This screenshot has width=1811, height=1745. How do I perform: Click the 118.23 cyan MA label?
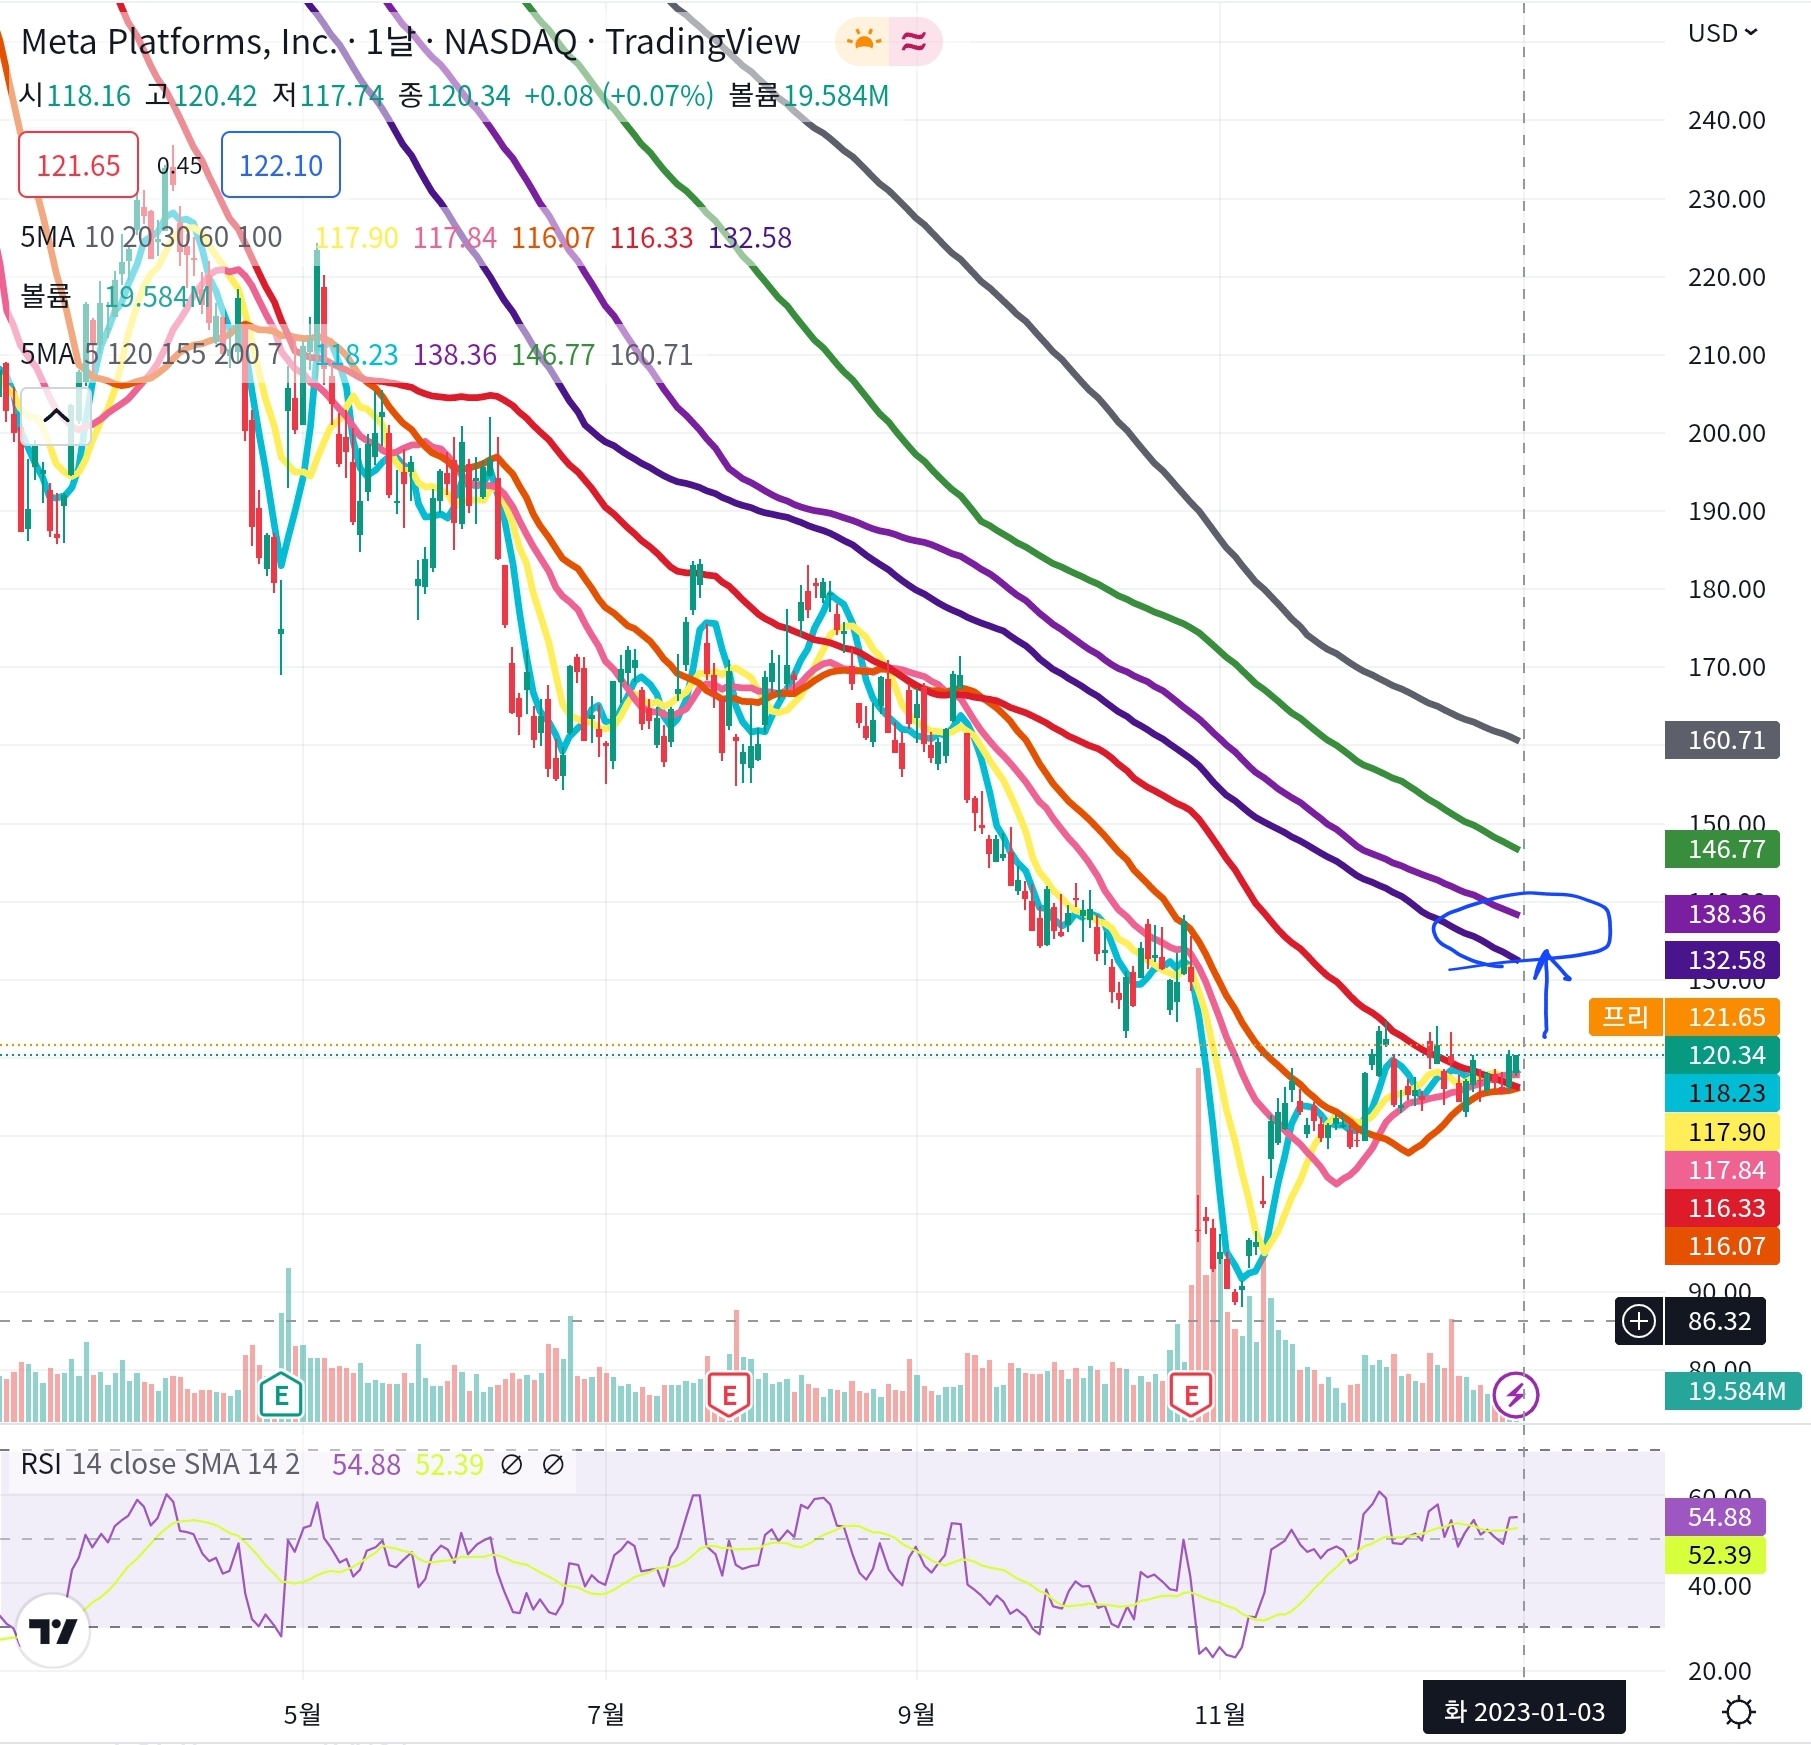tap(1723, 1093)
